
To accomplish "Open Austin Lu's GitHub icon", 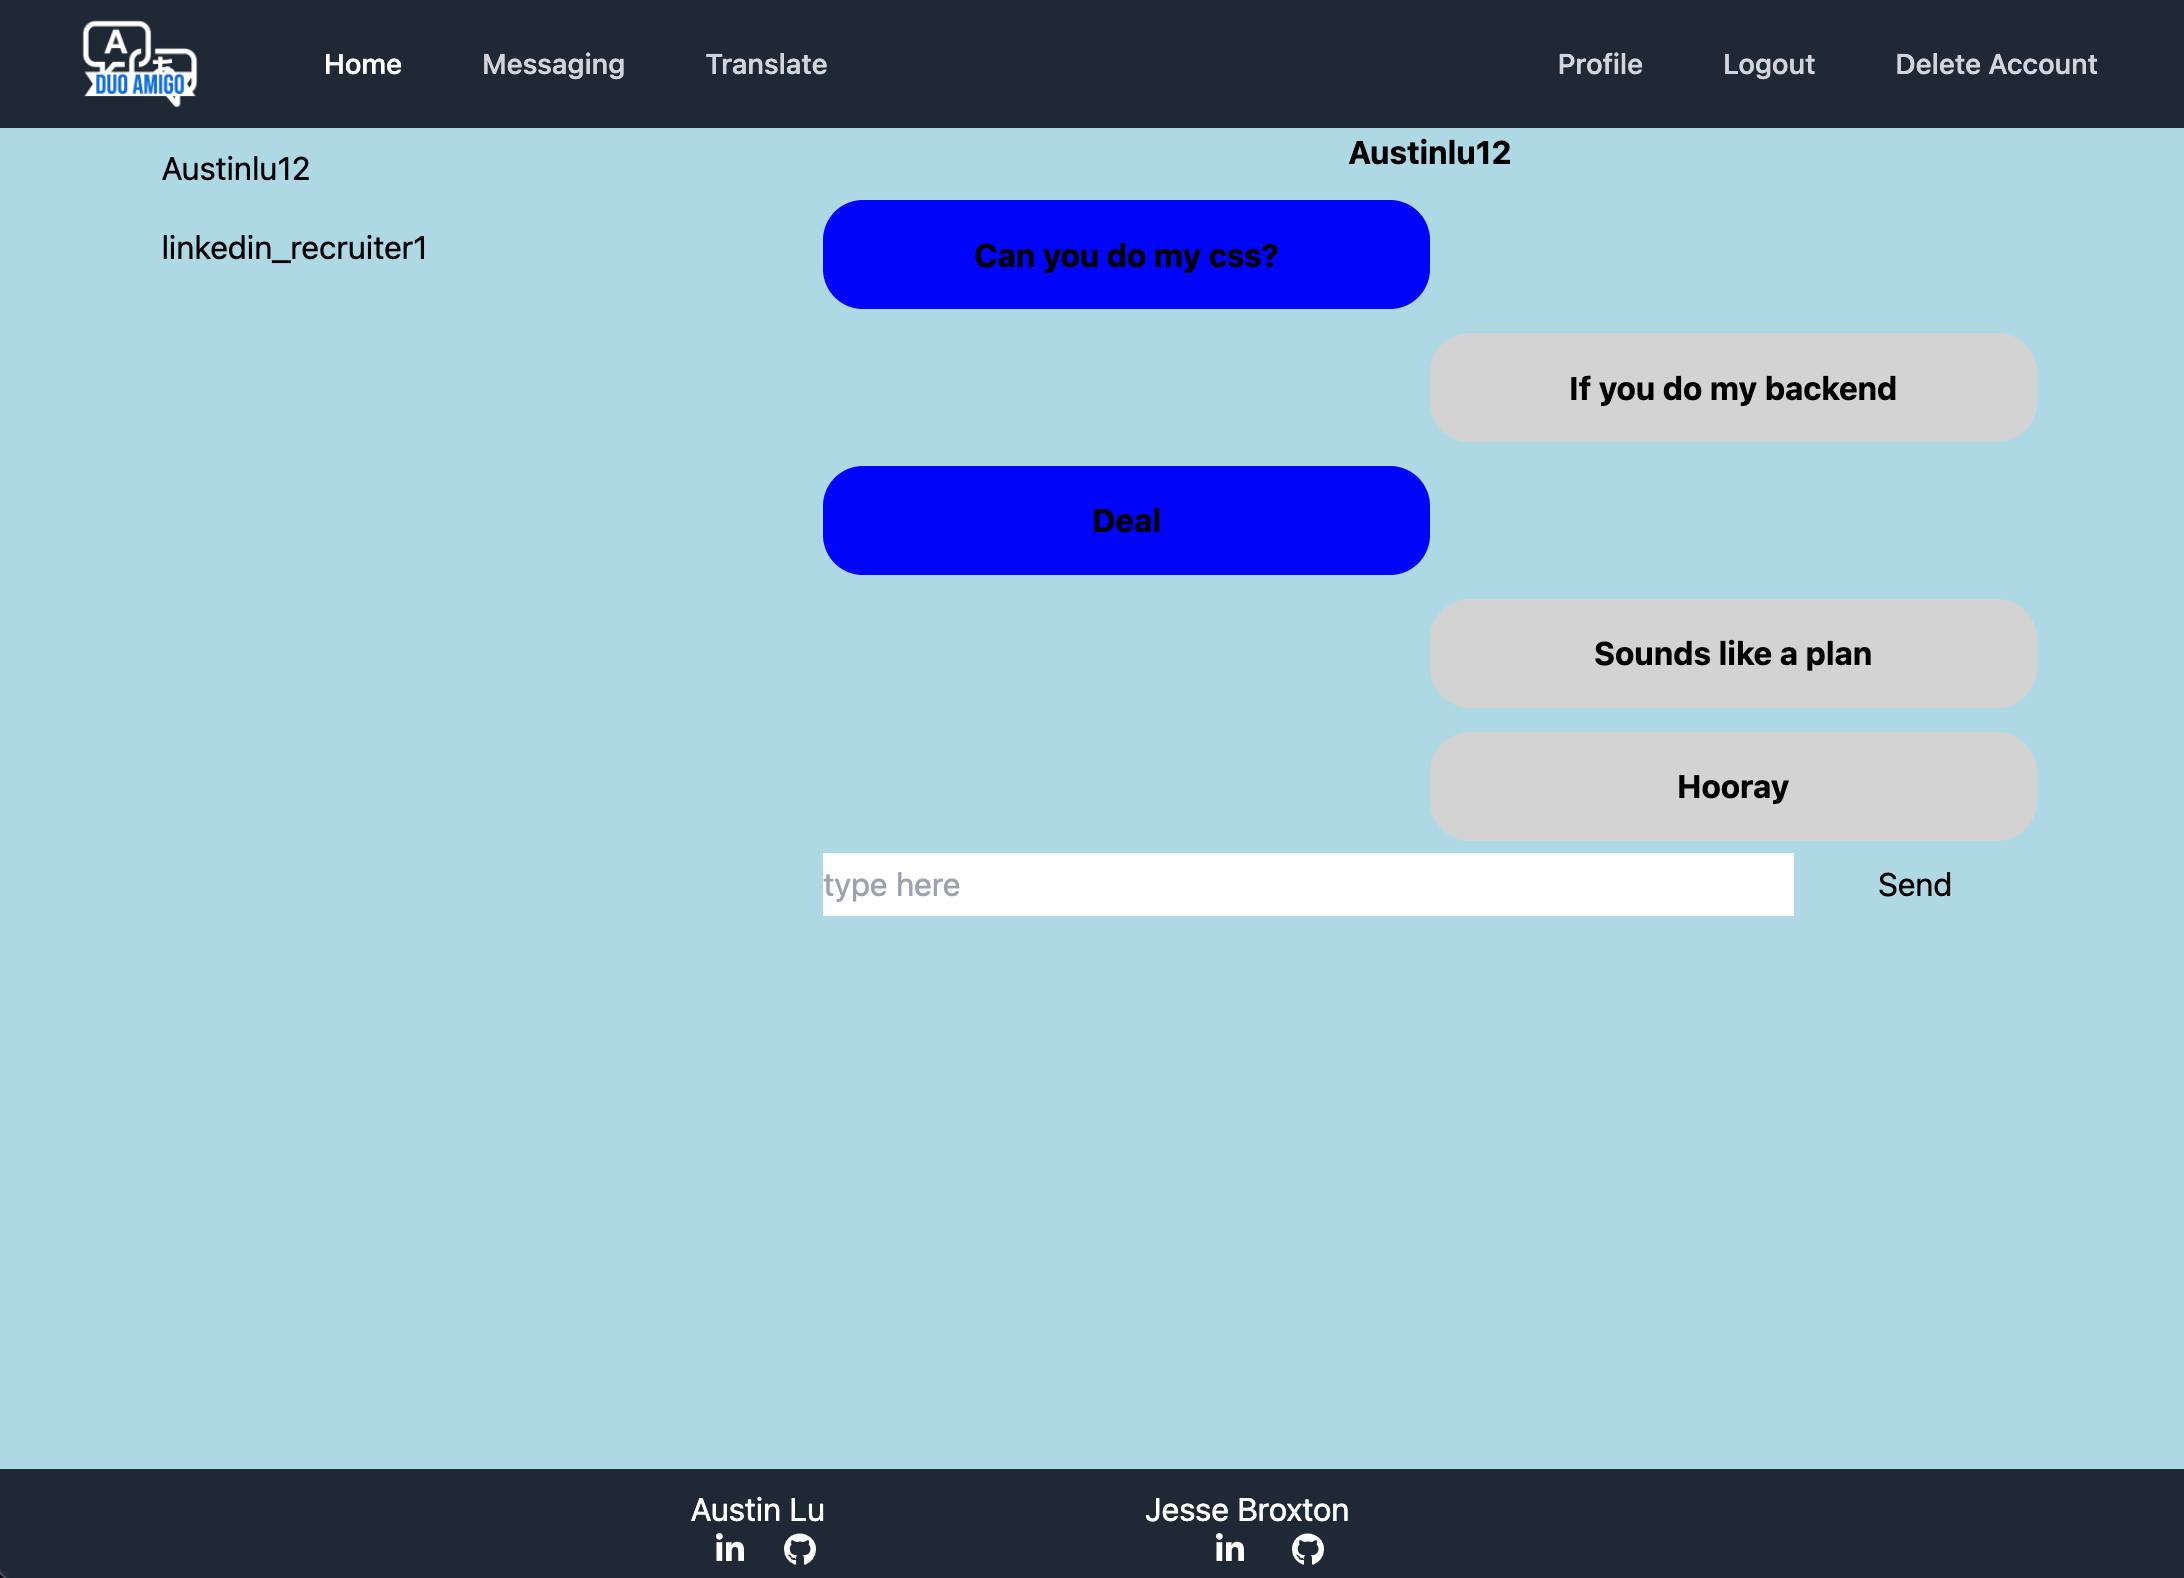I will 800,1549.
